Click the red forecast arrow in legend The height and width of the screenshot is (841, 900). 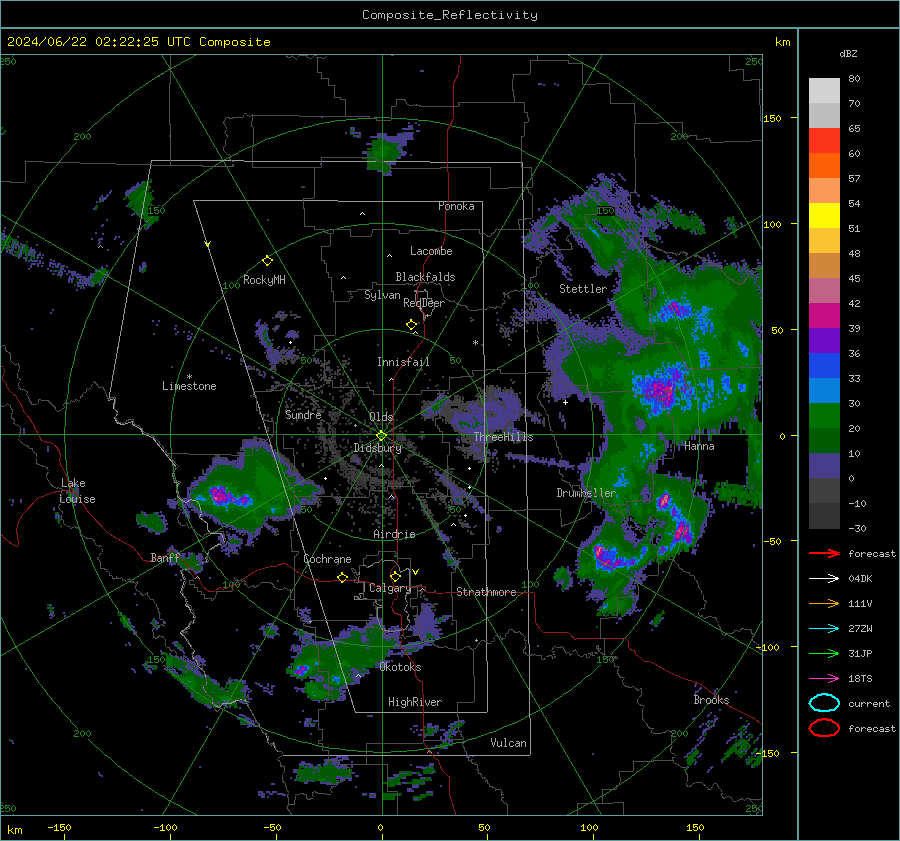click(824, 553)
